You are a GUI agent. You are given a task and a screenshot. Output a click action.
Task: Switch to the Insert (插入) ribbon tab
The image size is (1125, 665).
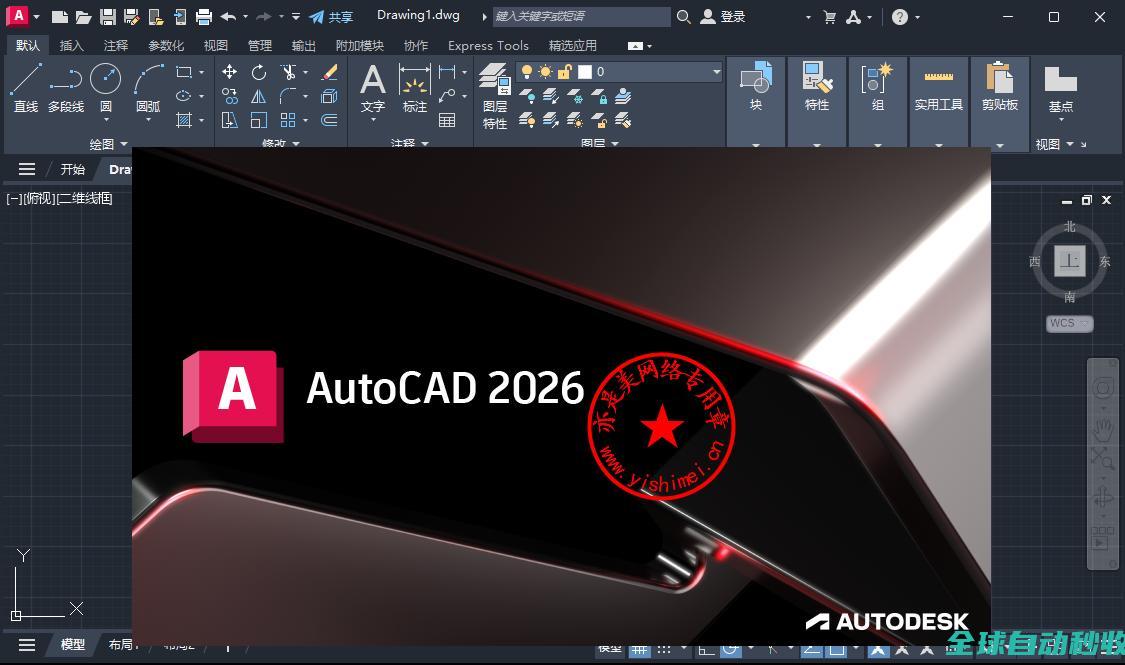point(72,45)
